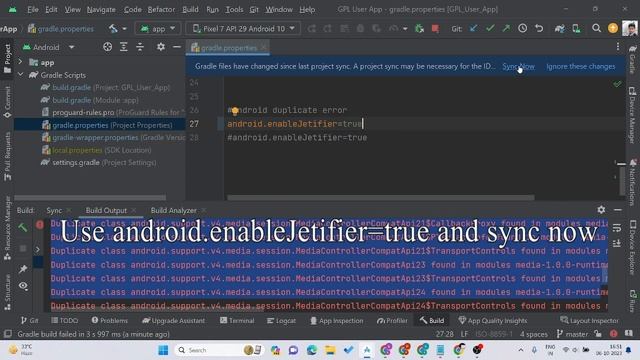Image resolution: width=640 pixels, height=360 pixels.
Task: Select the Build Output tab
Action: click(106, 210)
